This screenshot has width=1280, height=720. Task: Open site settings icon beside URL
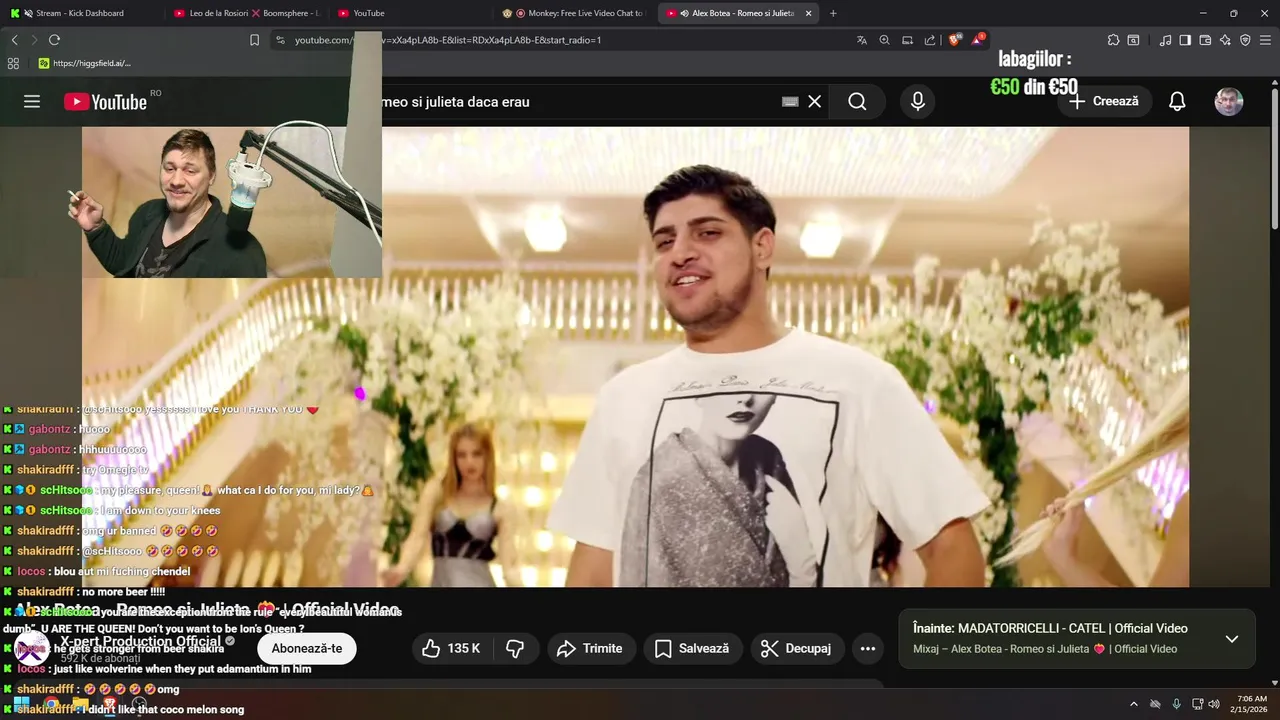point(280,40)
